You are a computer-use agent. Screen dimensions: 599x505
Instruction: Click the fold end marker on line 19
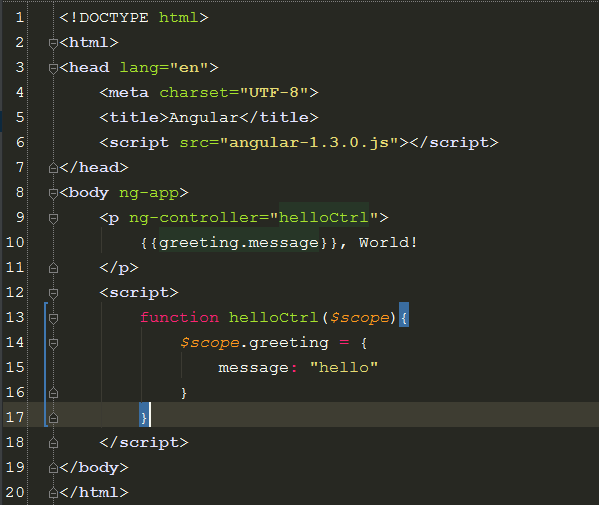[x=53, y=468]
